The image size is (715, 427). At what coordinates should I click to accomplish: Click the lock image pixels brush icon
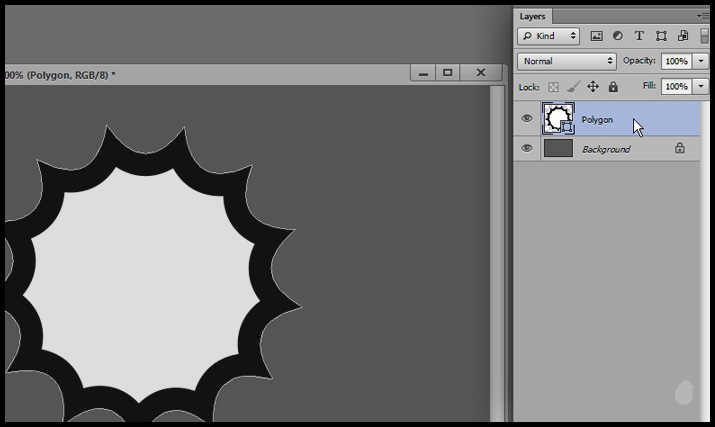tap(573, 87)
